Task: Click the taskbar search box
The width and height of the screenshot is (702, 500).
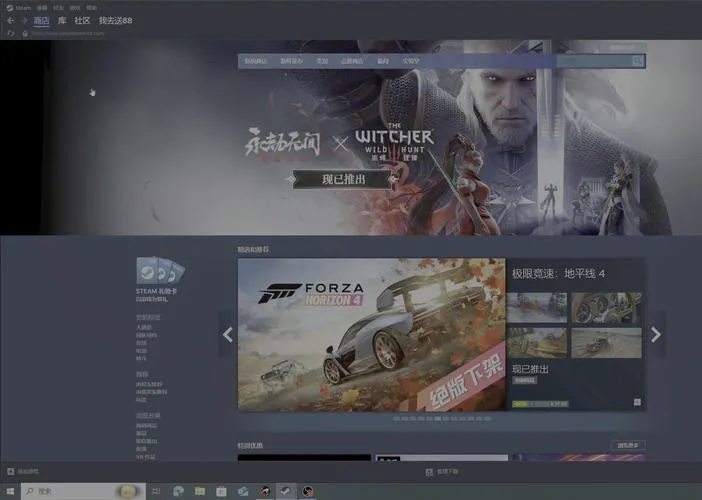Action: [x=83, y=491]
